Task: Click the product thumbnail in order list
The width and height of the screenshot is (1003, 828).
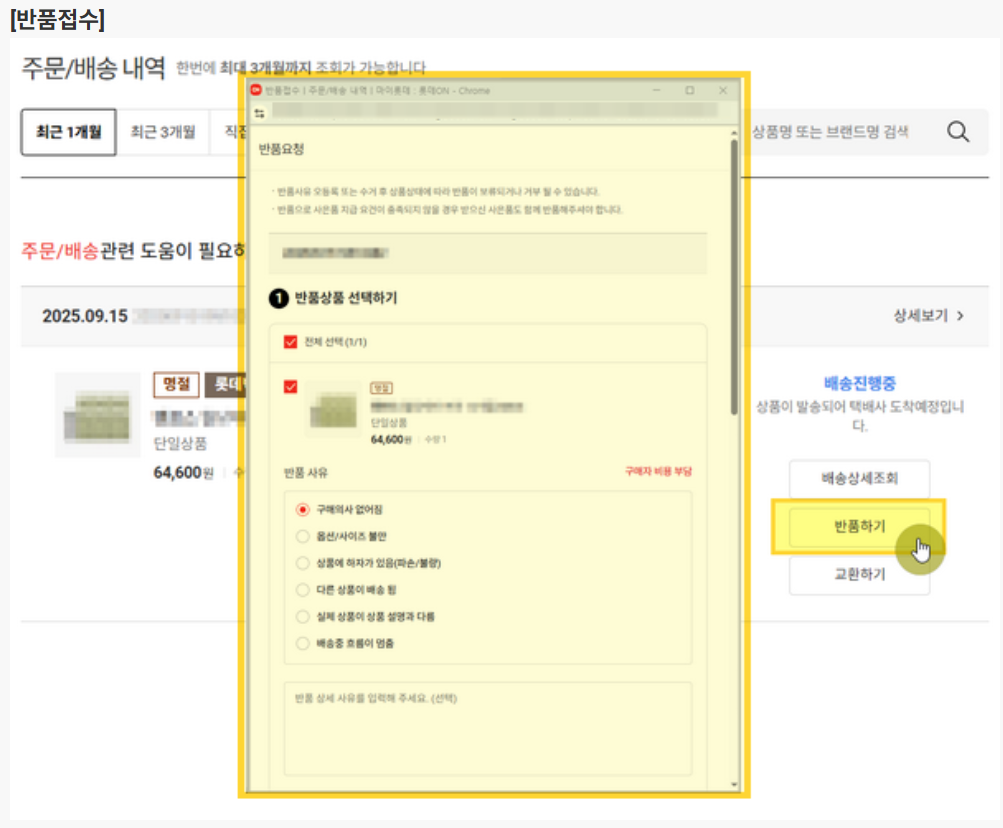Action: pyautogui.click(x=97, y=415)
